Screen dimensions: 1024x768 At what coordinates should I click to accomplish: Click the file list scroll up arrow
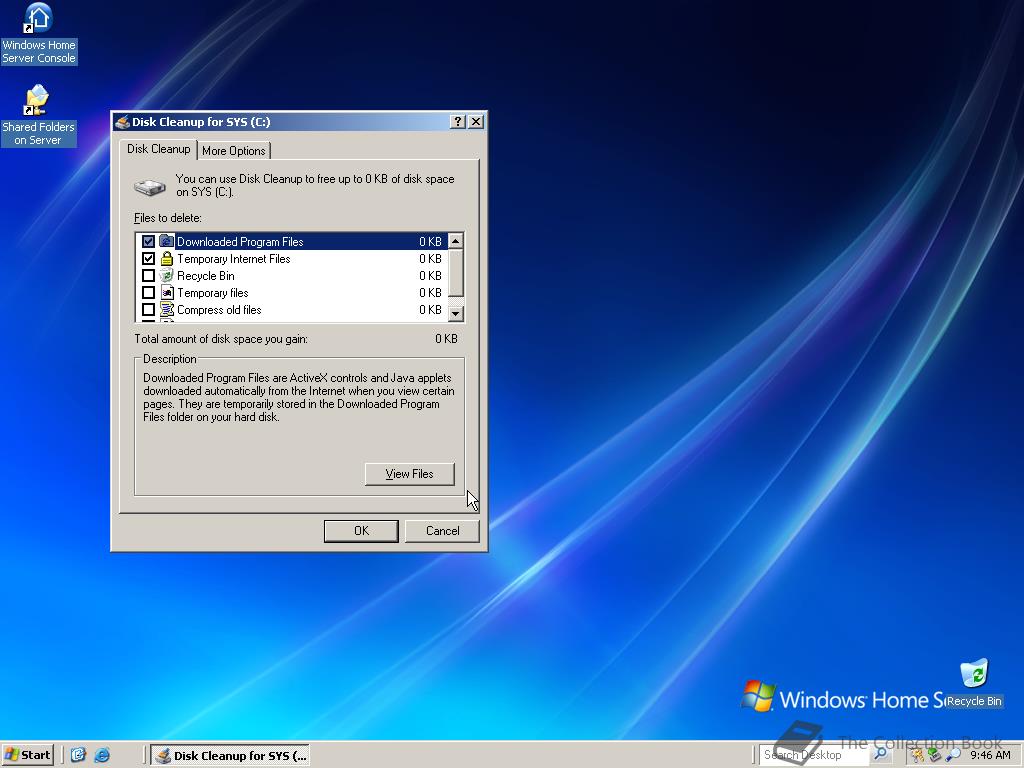point(456,241)
